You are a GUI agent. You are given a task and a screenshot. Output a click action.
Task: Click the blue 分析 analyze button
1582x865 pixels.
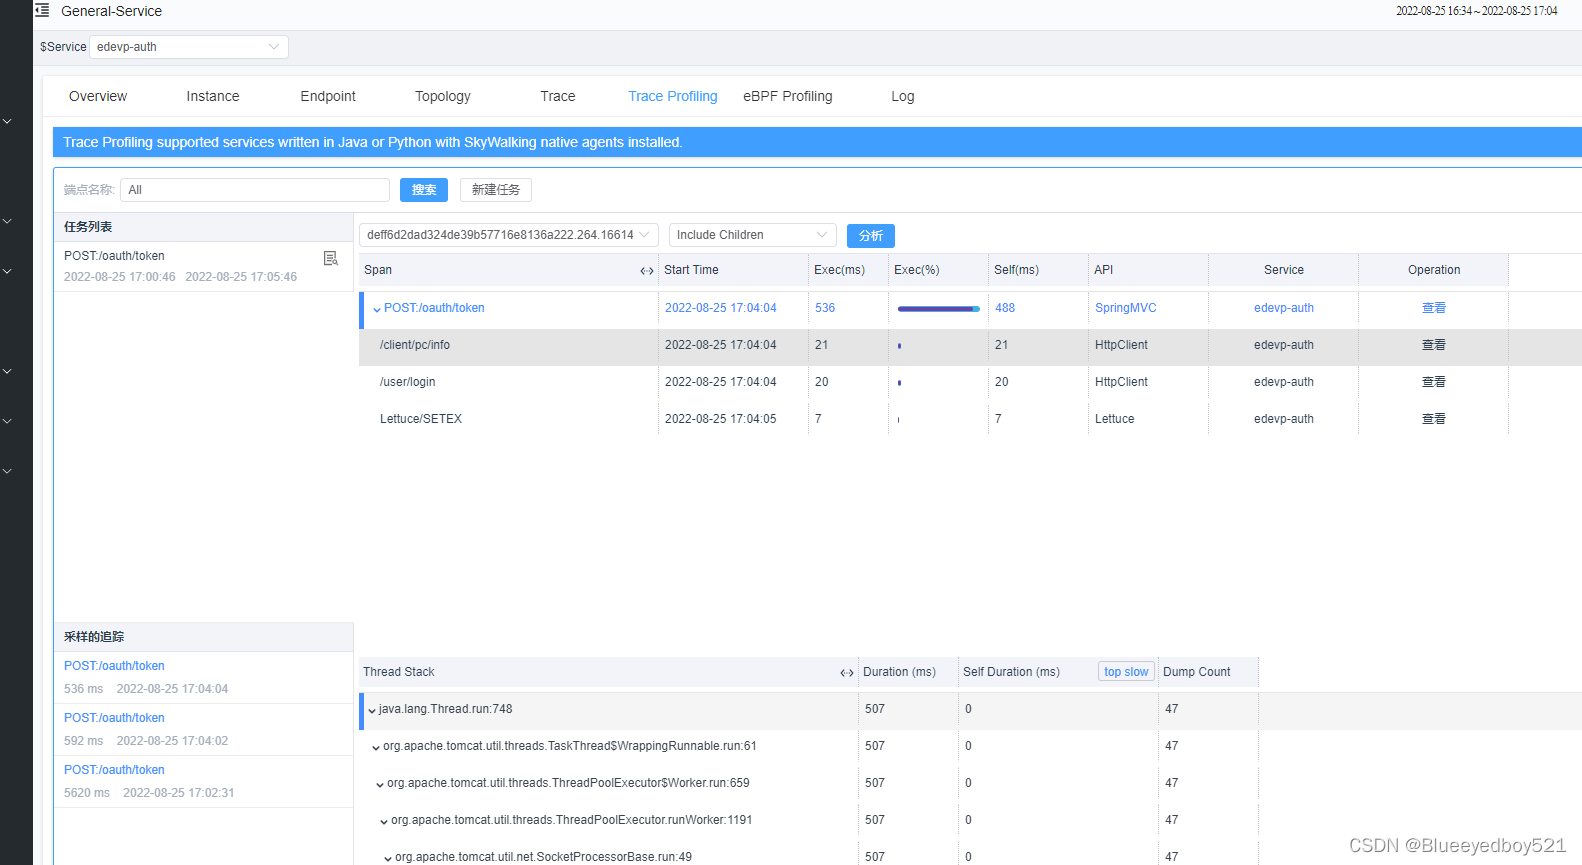click(871, 236)
